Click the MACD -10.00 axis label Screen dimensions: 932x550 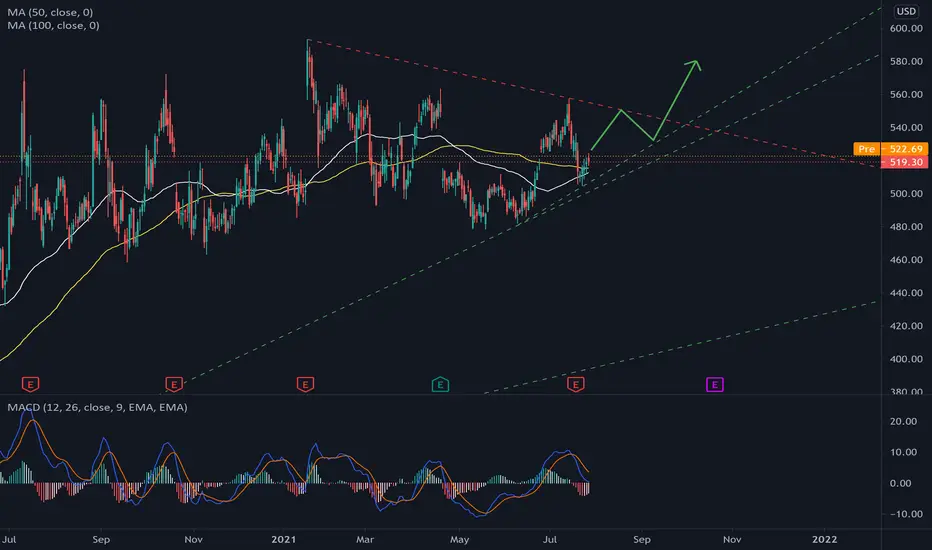point(906,514)
